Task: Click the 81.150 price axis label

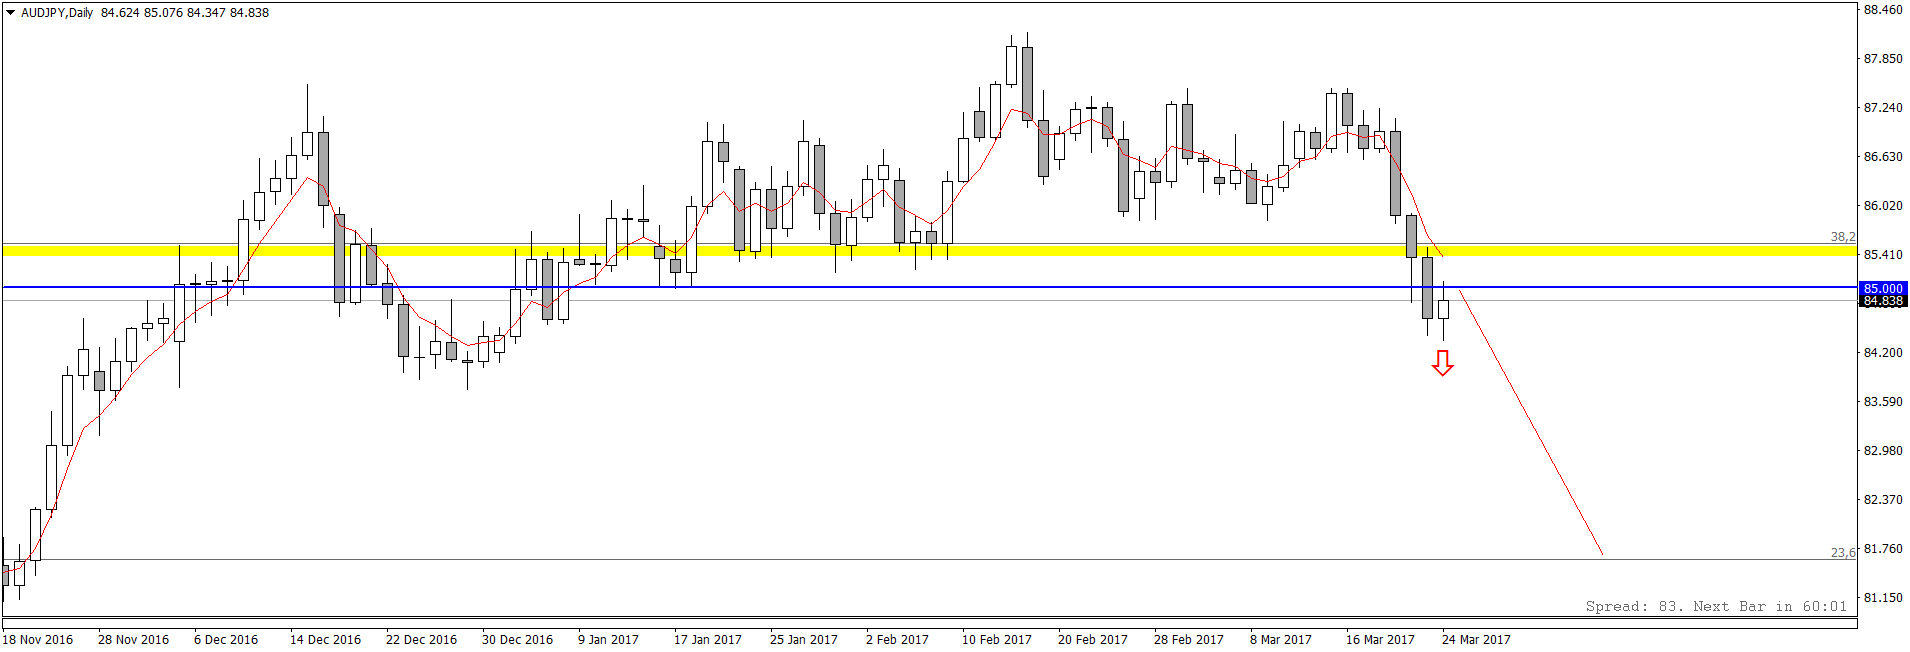Action: click(x=1883, y=598)
